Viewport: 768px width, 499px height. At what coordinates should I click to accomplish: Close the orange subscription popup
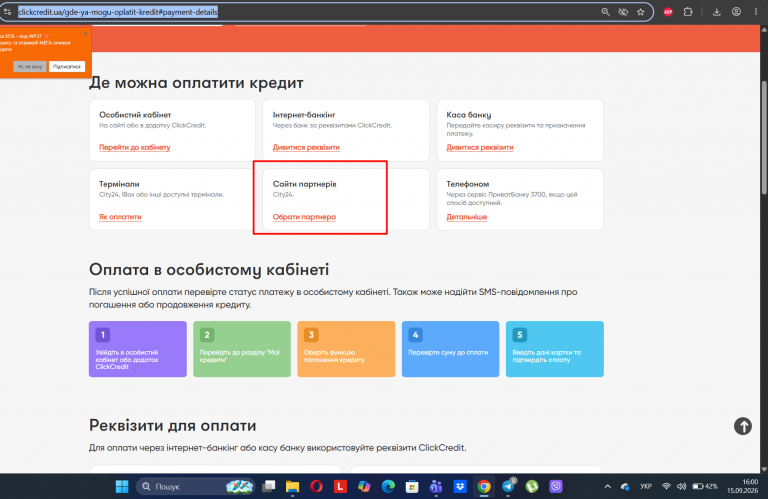tap(86, 33)
